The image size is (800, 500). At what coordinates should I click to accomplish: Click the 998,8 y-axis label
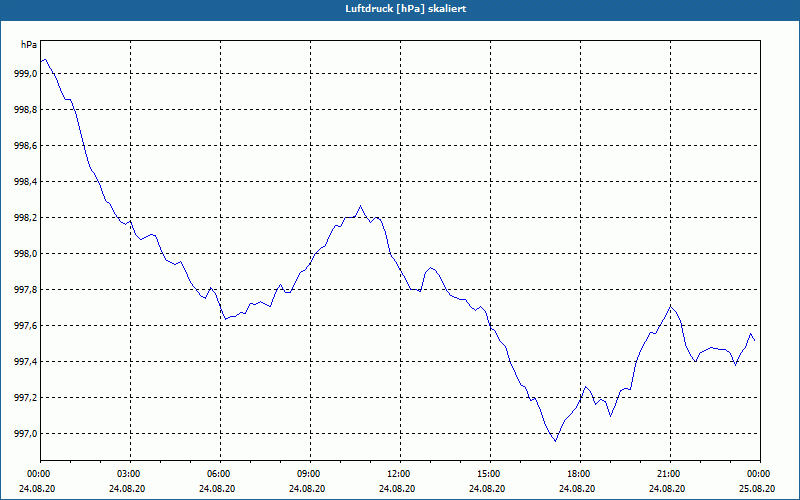[26, 110]
